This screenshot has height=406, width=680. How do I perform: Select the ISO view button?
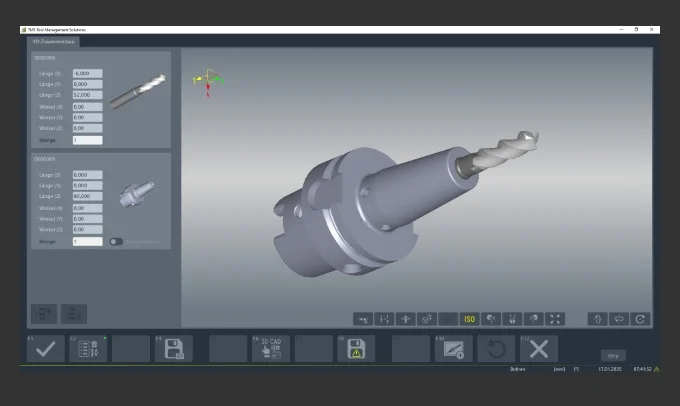coord(468,319)
